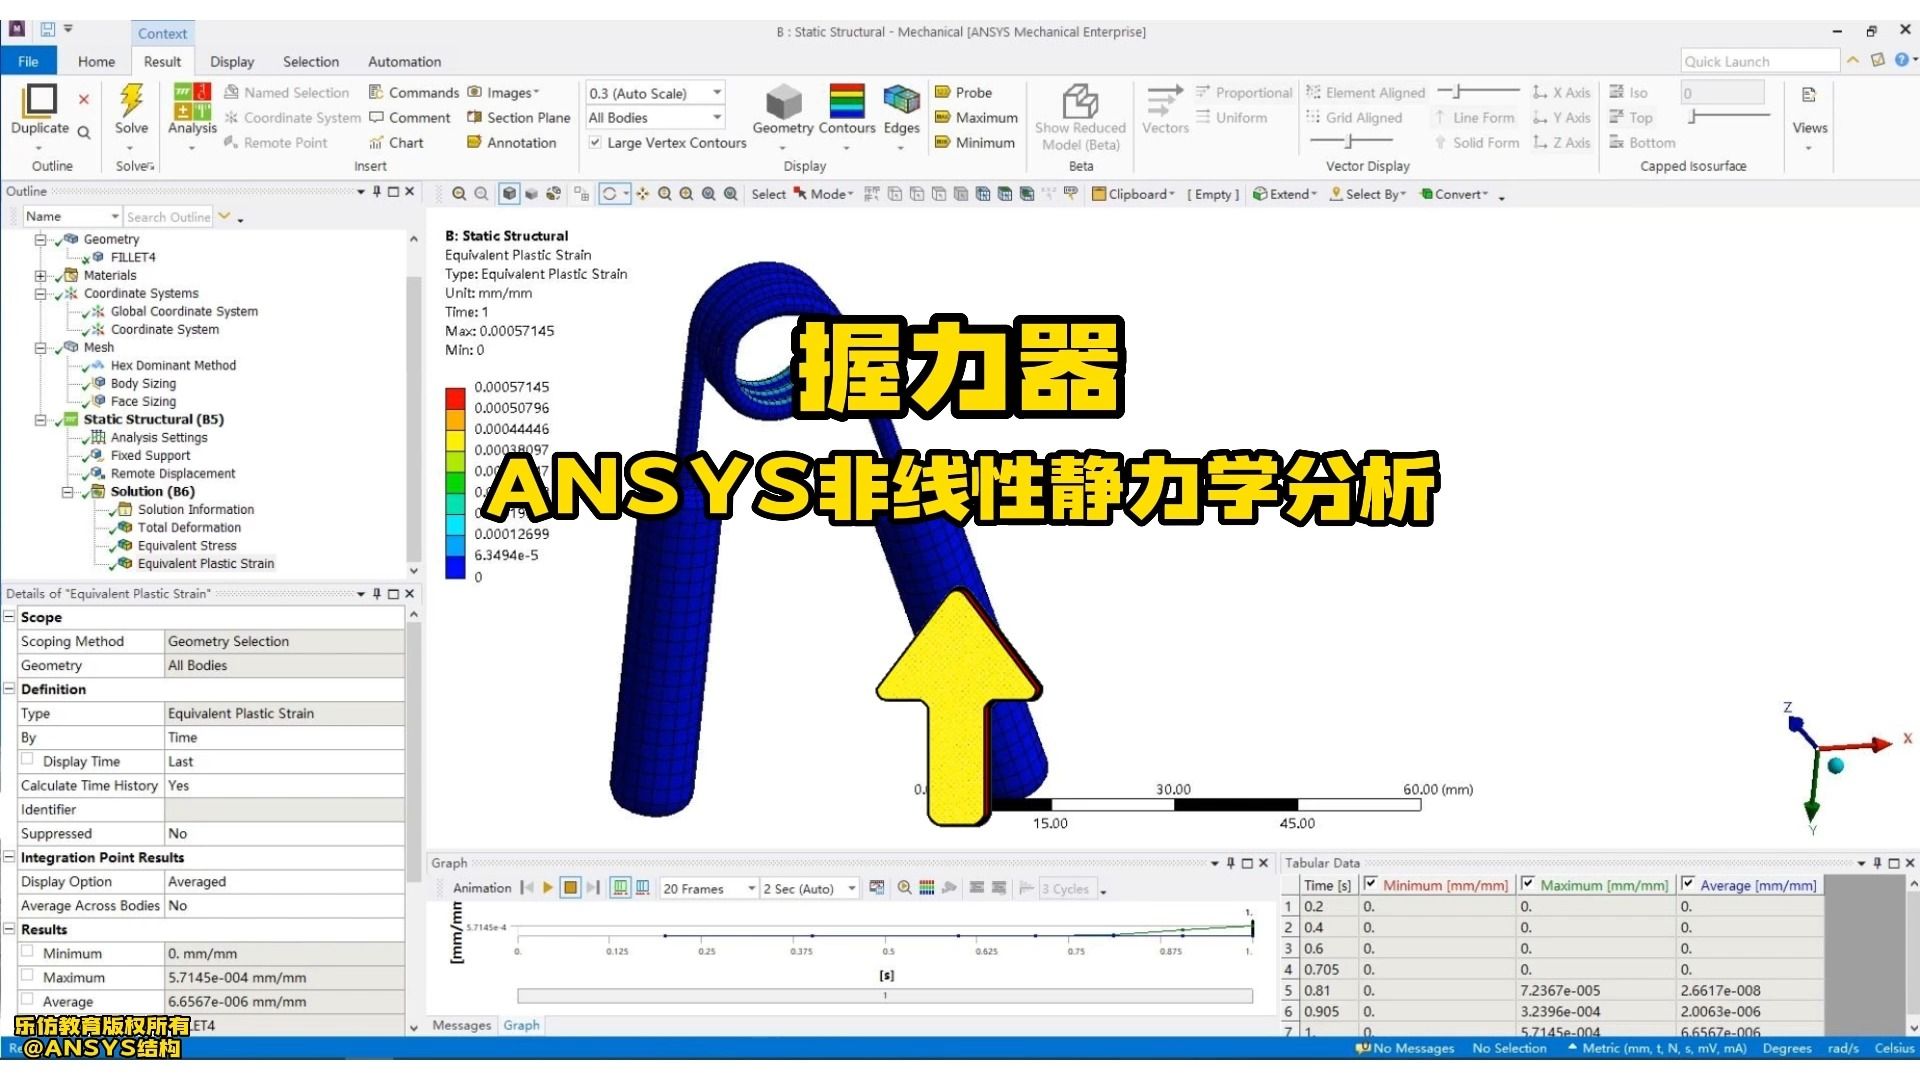Image resolution: width=1920 pixels, height=1080 pixels.
Task: Insert a Chart
Action: tap(396, 142)
